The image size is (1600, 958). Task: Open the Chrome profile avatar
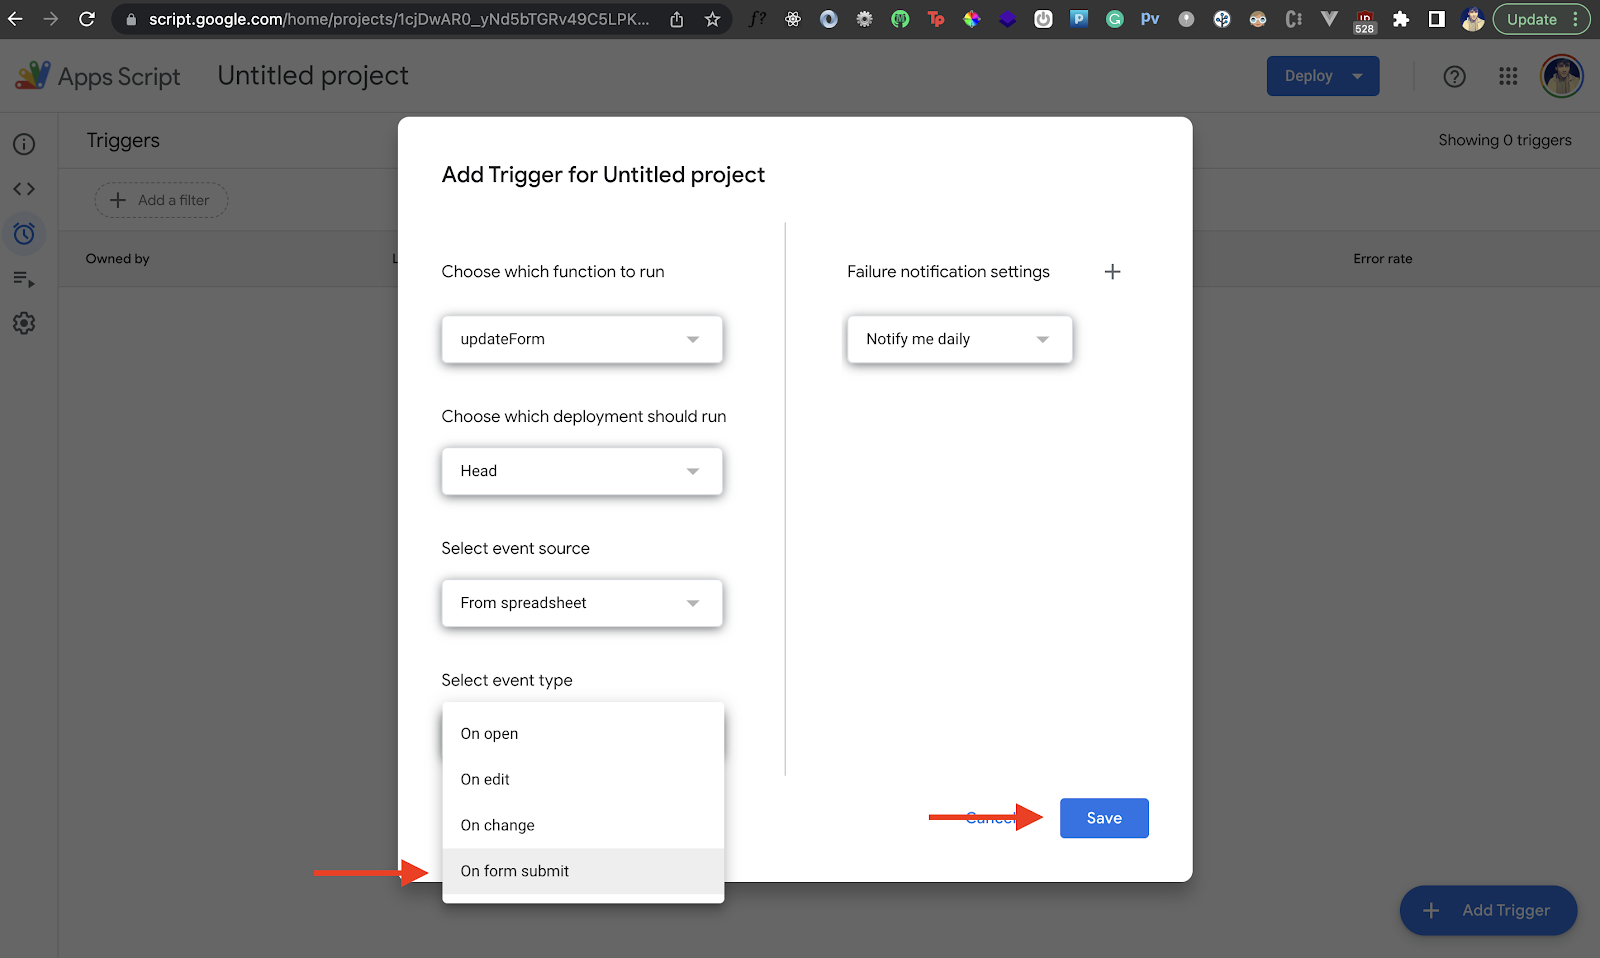[1472, 19]
